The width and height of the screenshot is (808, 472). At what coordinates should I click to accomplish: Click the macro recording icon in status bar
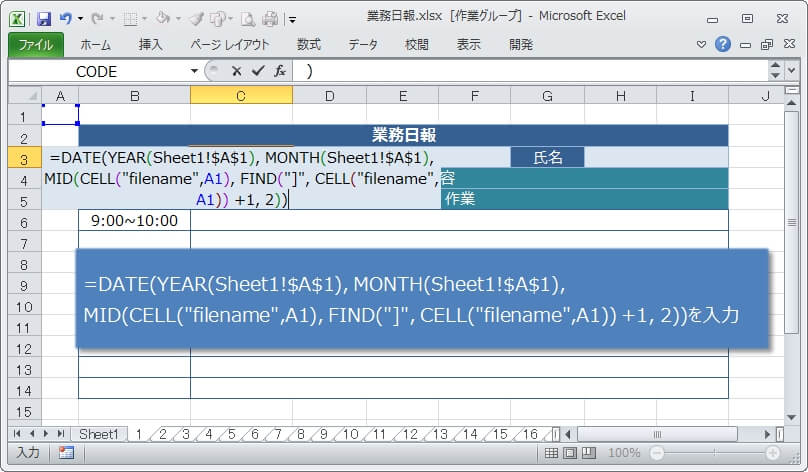(x=66, y=453)
